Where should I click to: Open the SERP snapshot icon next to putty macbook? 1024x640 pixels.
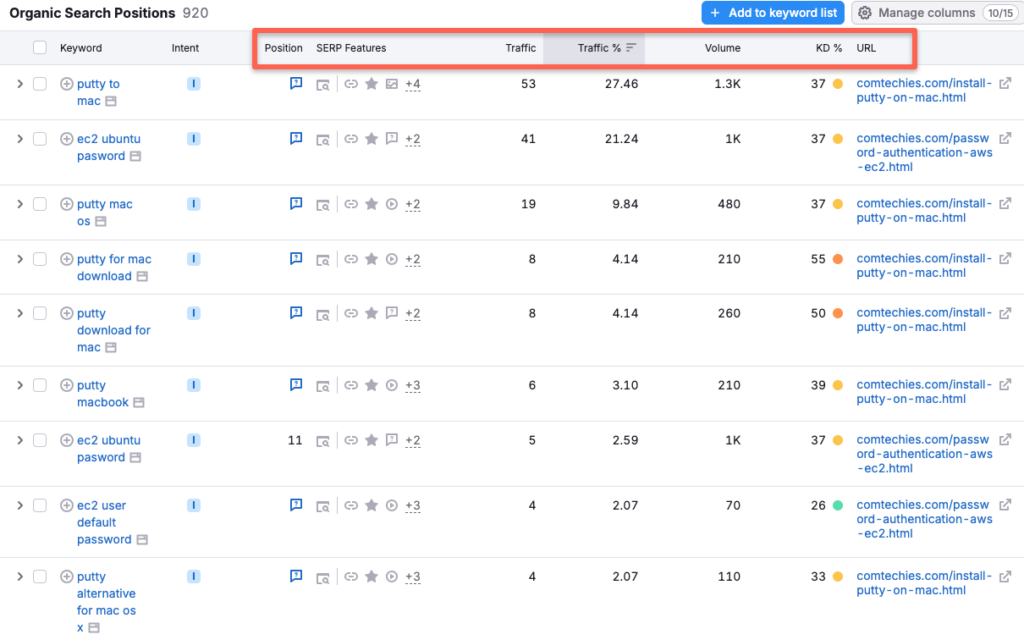click(322, 385)
